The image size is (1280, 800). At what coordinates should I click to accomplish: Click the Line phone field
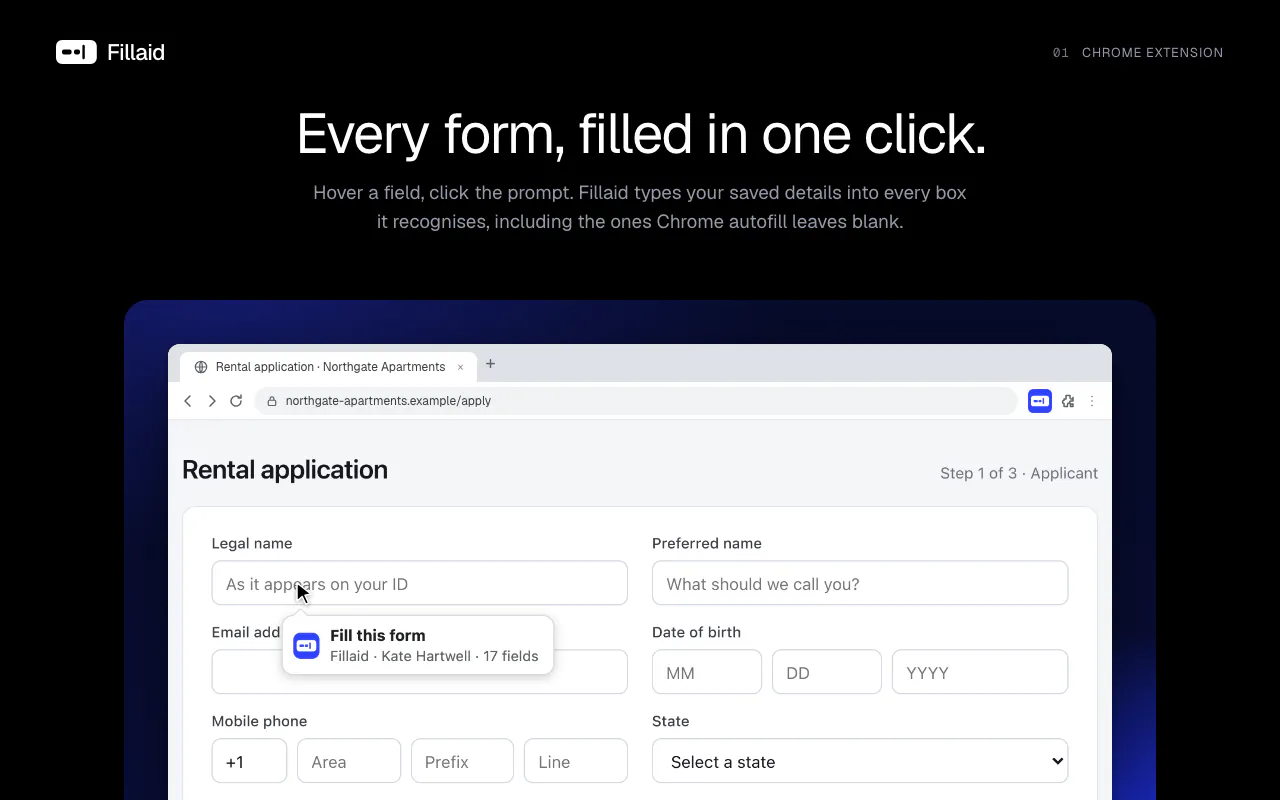pos(576,761)
